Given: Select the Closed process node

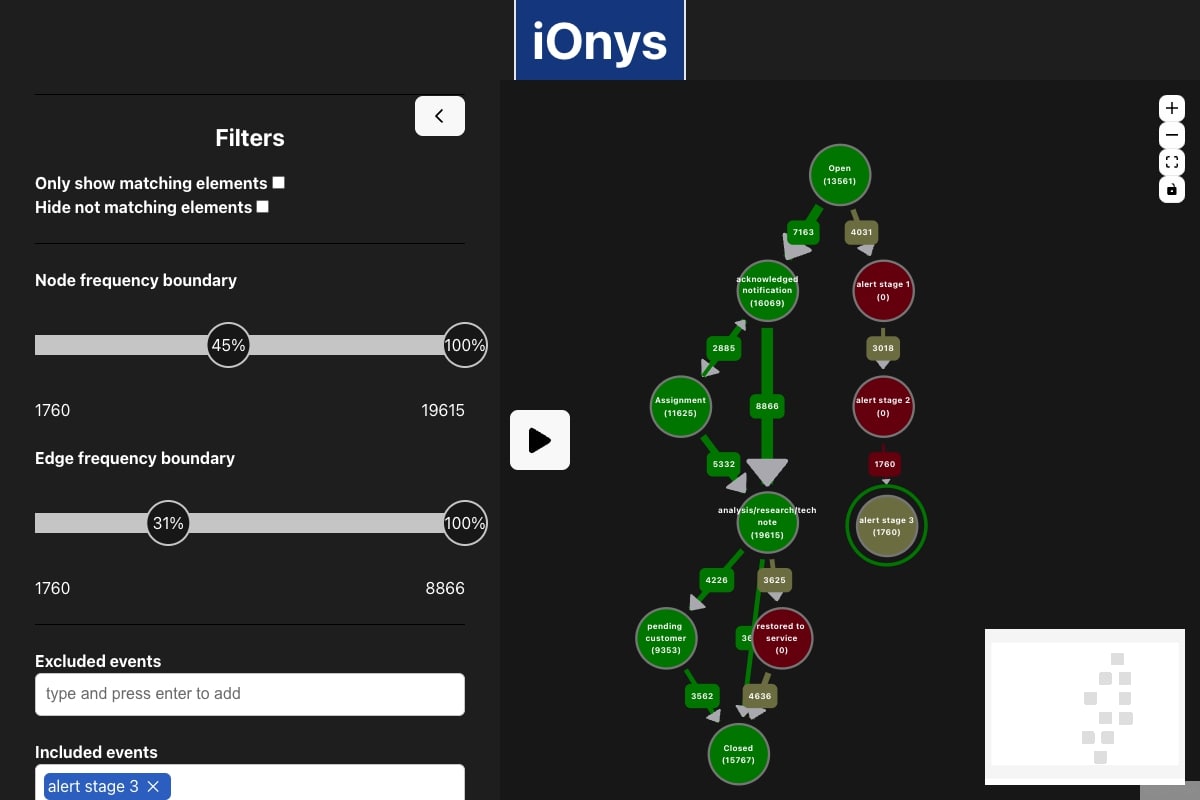Looking at the screenshot, I should point(738,754).
